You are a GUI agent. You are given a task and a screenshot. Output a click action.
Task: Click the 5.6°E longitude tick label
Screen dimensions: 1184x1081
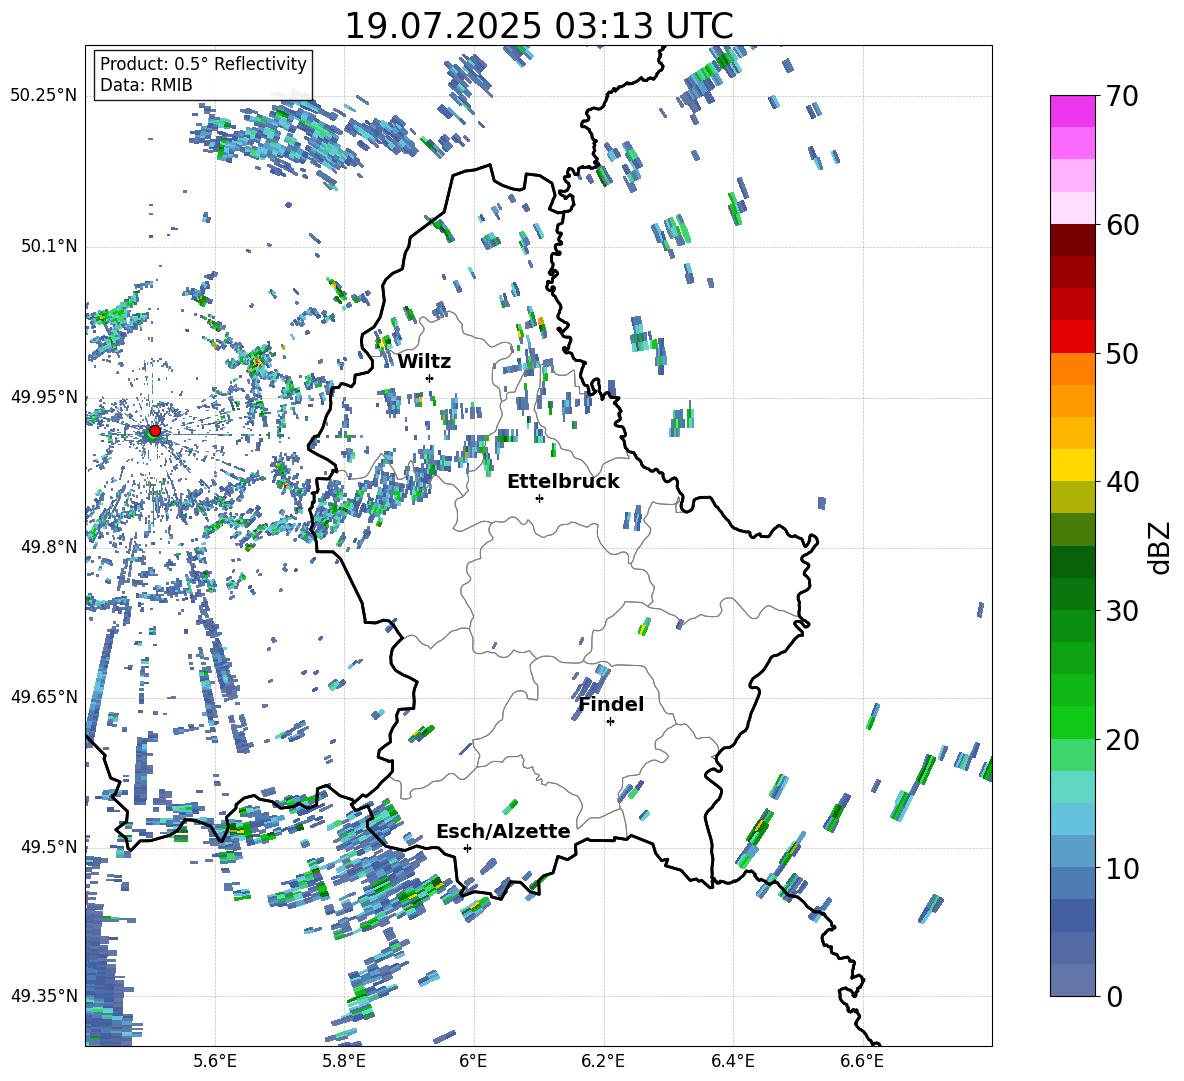(215, 1062)
